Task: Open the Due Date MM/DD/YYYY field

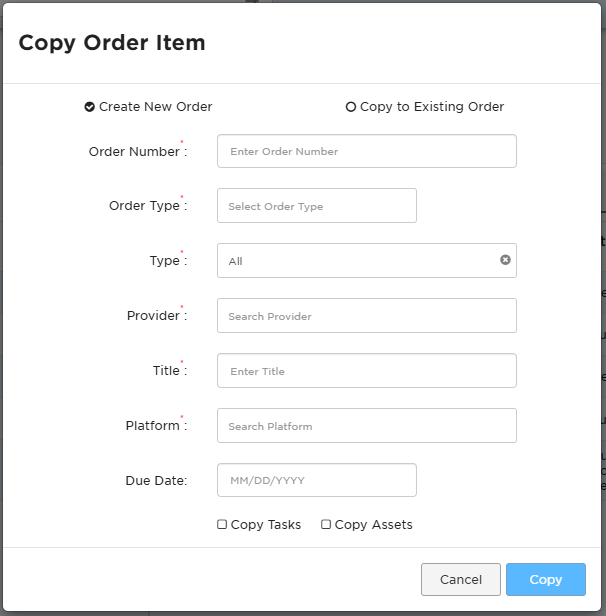Action: pyautogui.click(x=317, y=480)
